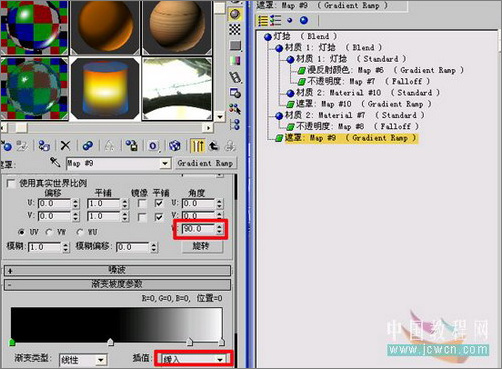Open the 插值 interpolation dropdown
Image resolution: width=502 pixels, height=369 pixels.
[220, 360]
